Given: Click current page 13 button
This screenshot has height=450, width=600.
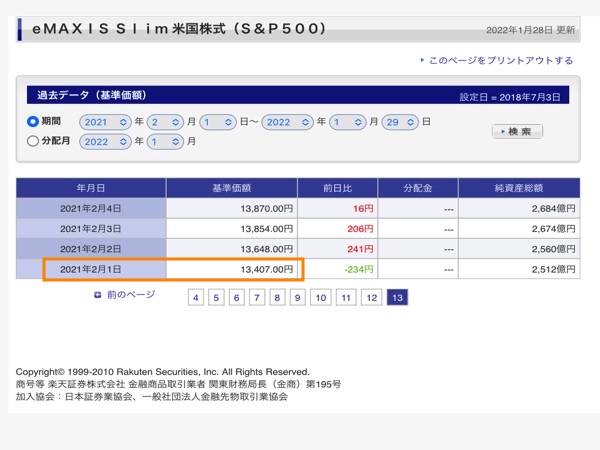Looking at the screenshot, I should click(397, 297).
